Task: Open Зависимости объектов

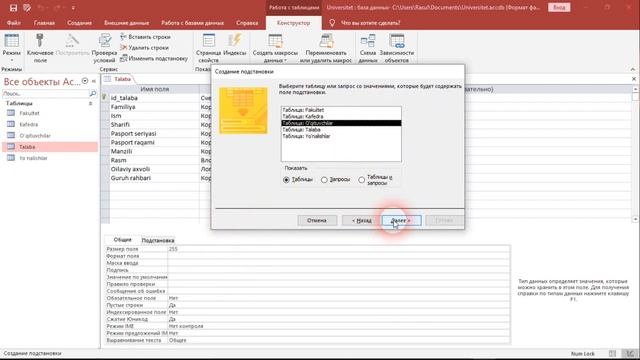Action: click(397, 48)
